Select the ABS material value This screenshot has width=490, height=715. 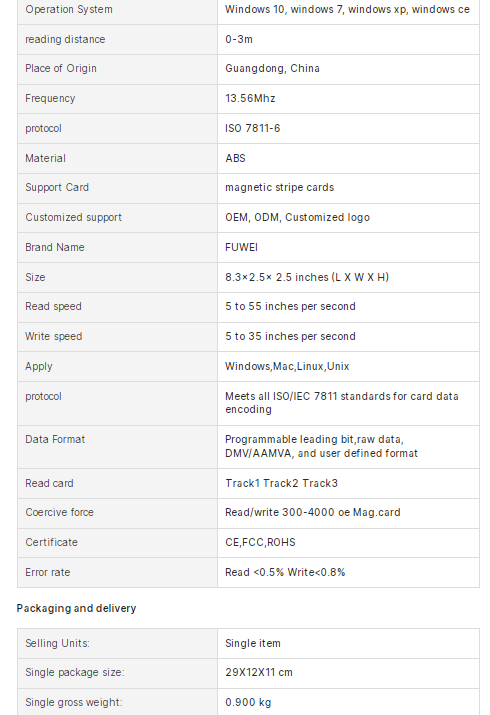(x=235, y=159)
